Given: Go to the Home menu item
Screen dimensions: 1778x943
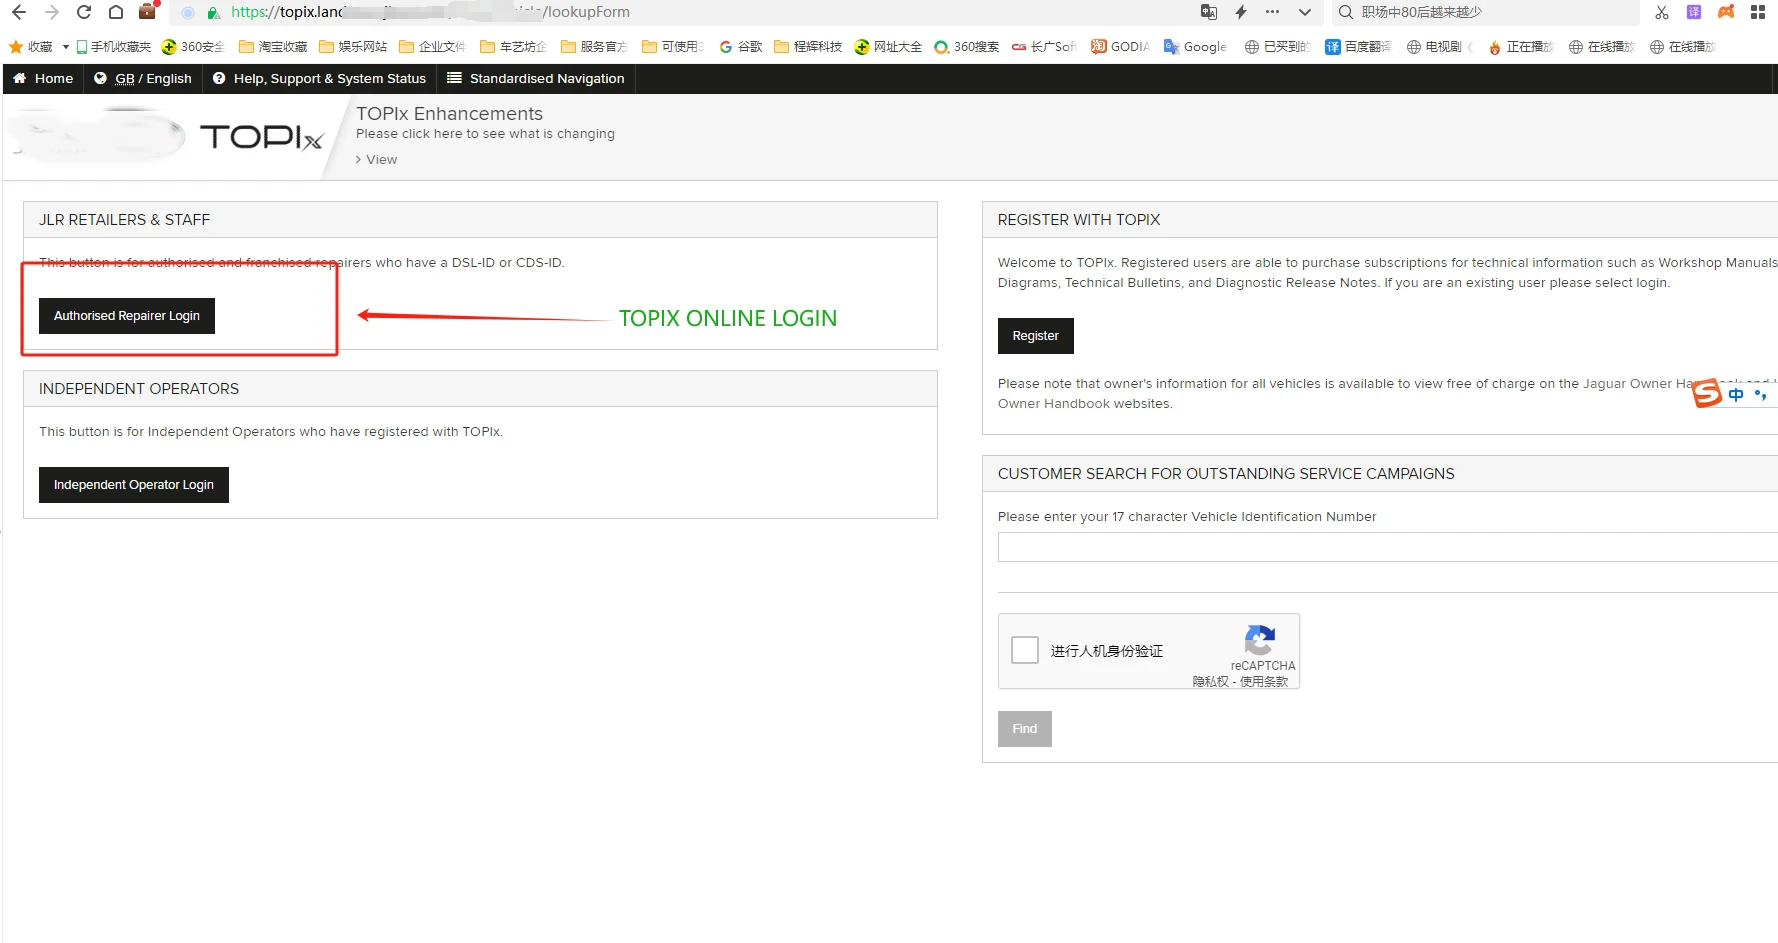Looking at the screenshot, I should pos(43,79).
